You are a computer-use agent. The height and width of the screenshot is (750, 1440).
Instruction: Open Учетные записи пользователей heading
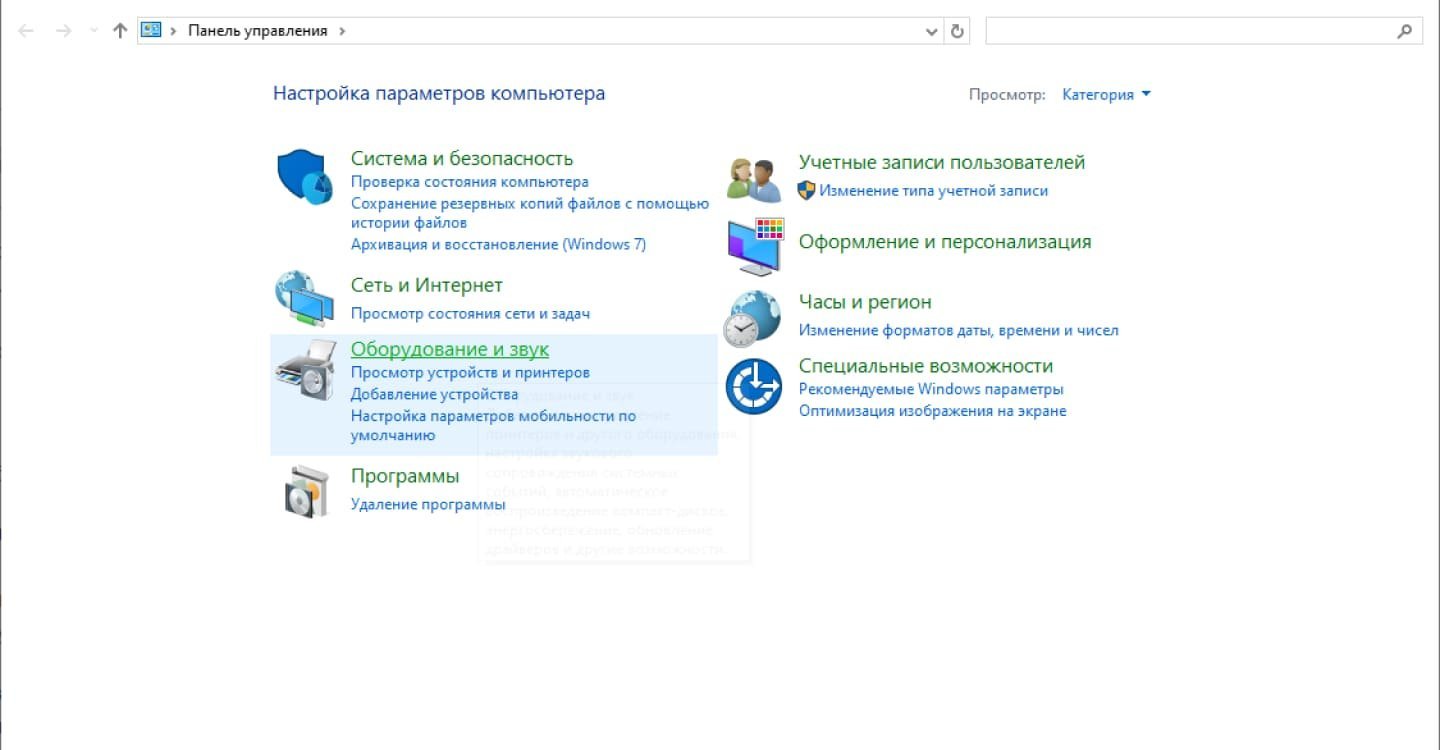942,162
